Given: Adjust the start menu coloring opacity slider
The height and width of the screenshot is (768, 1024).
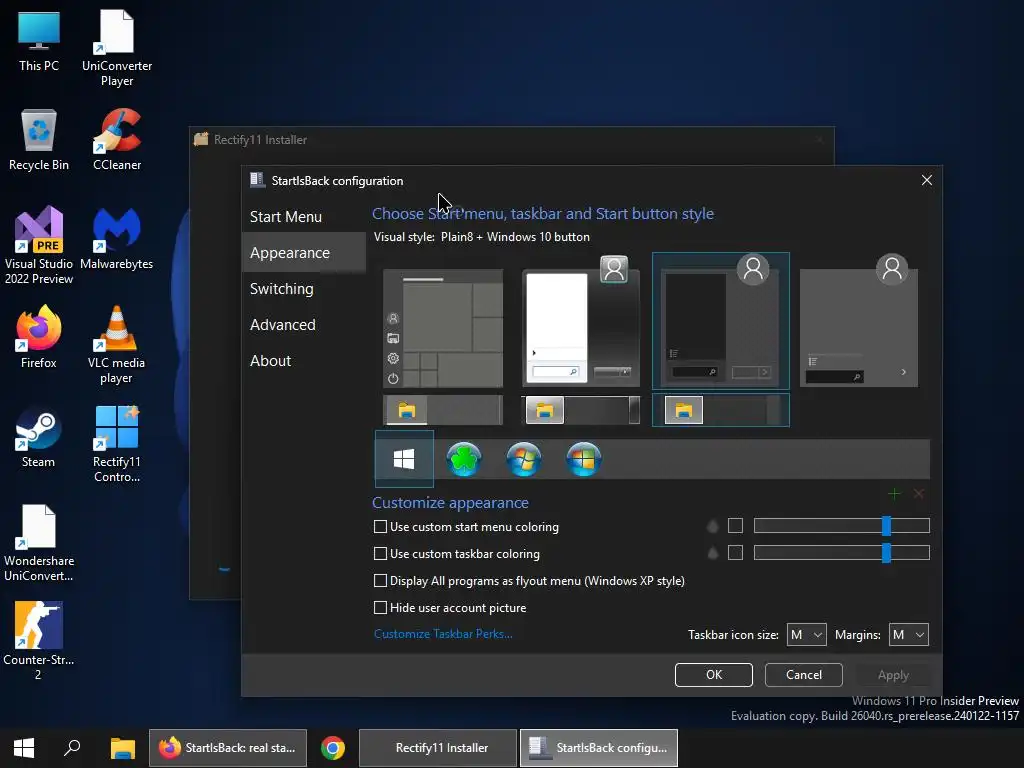Looking at the screenshot, I should 842,526.
